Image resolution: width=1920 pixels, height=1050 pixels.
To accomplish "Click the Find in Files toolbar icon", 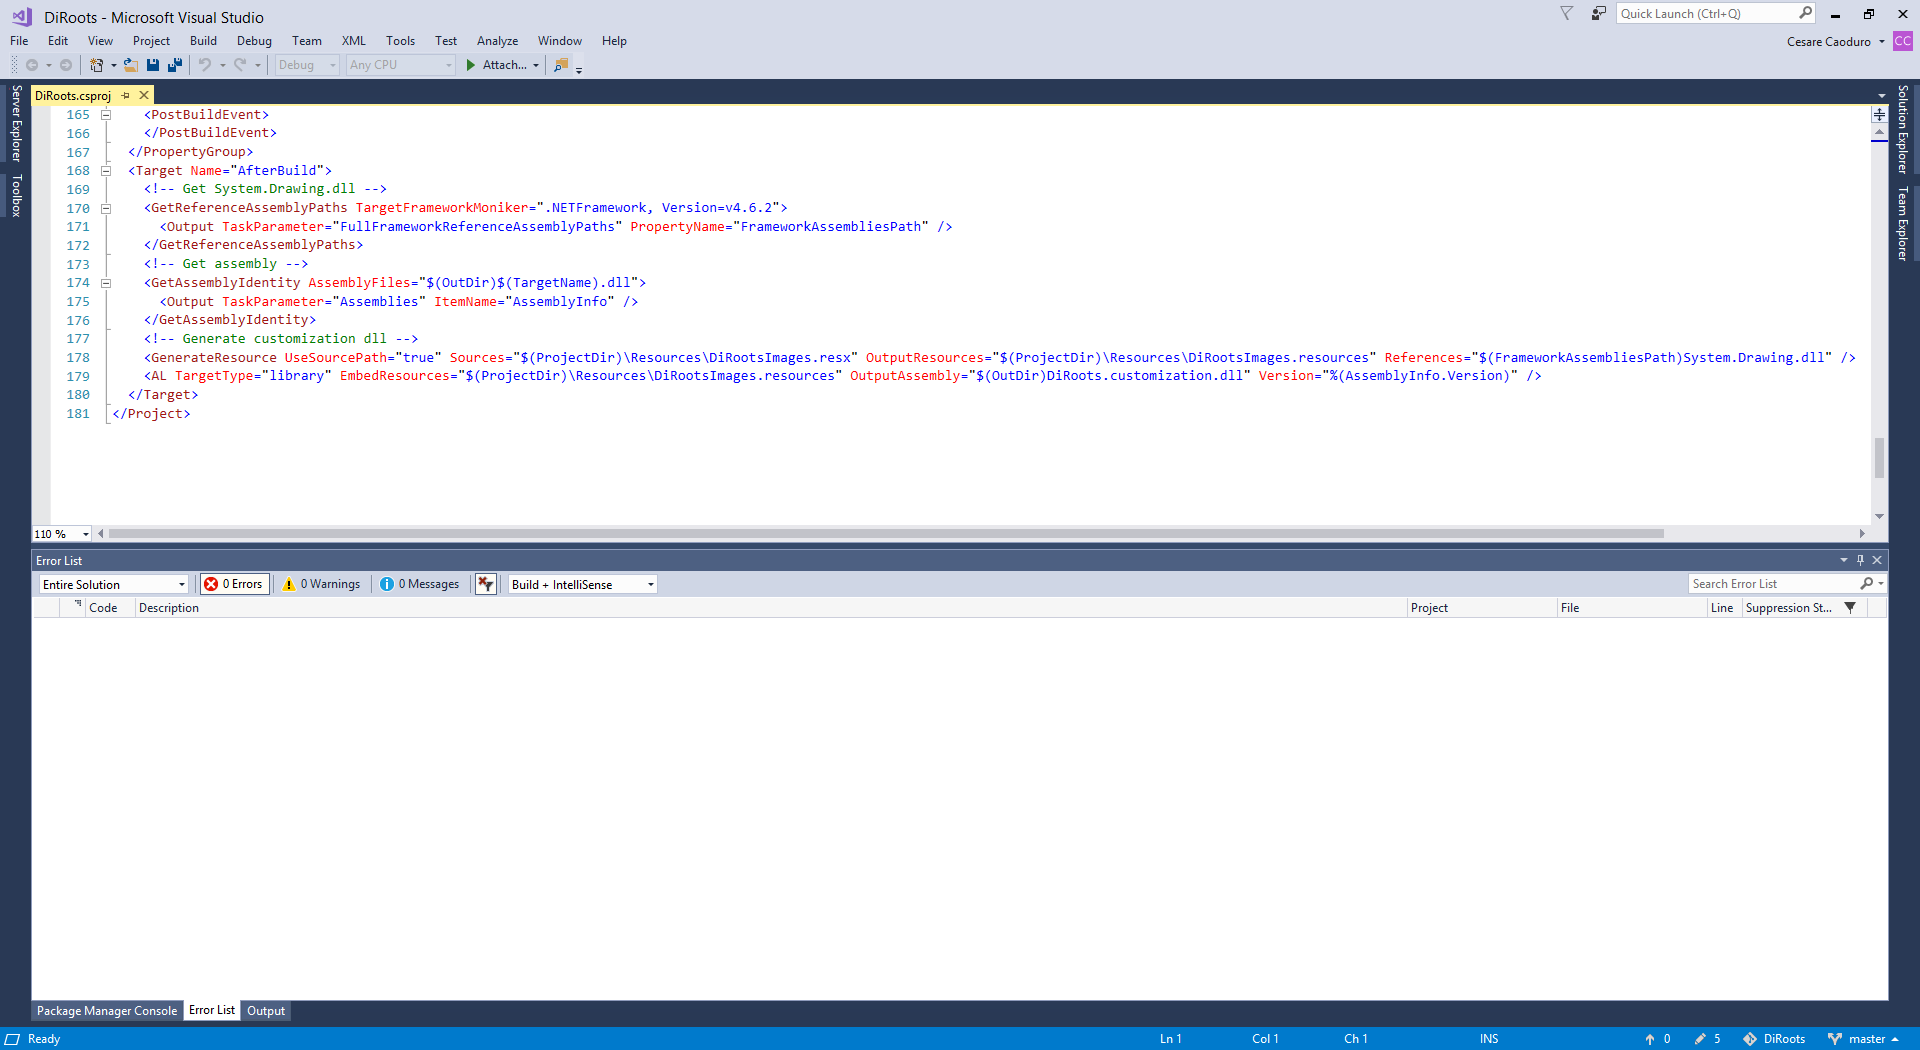I will 561,65.
